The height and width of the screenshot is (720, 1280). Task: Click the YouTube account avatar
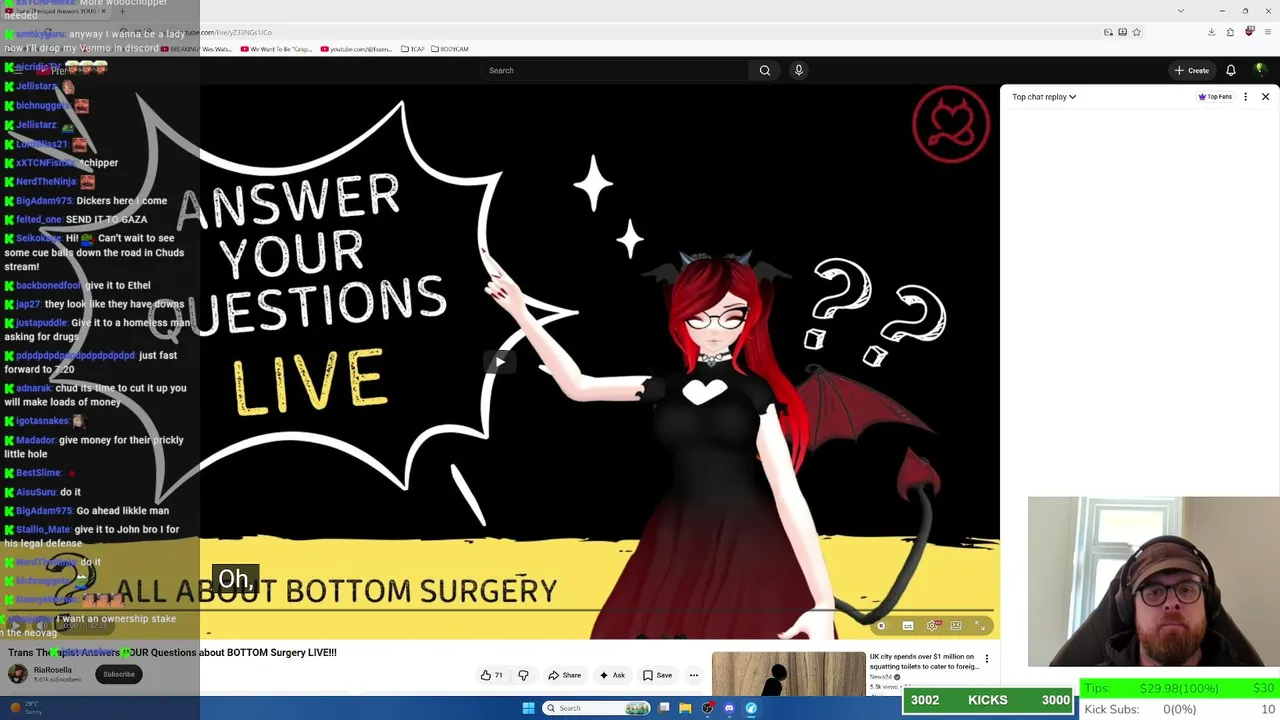point(1260,70)
